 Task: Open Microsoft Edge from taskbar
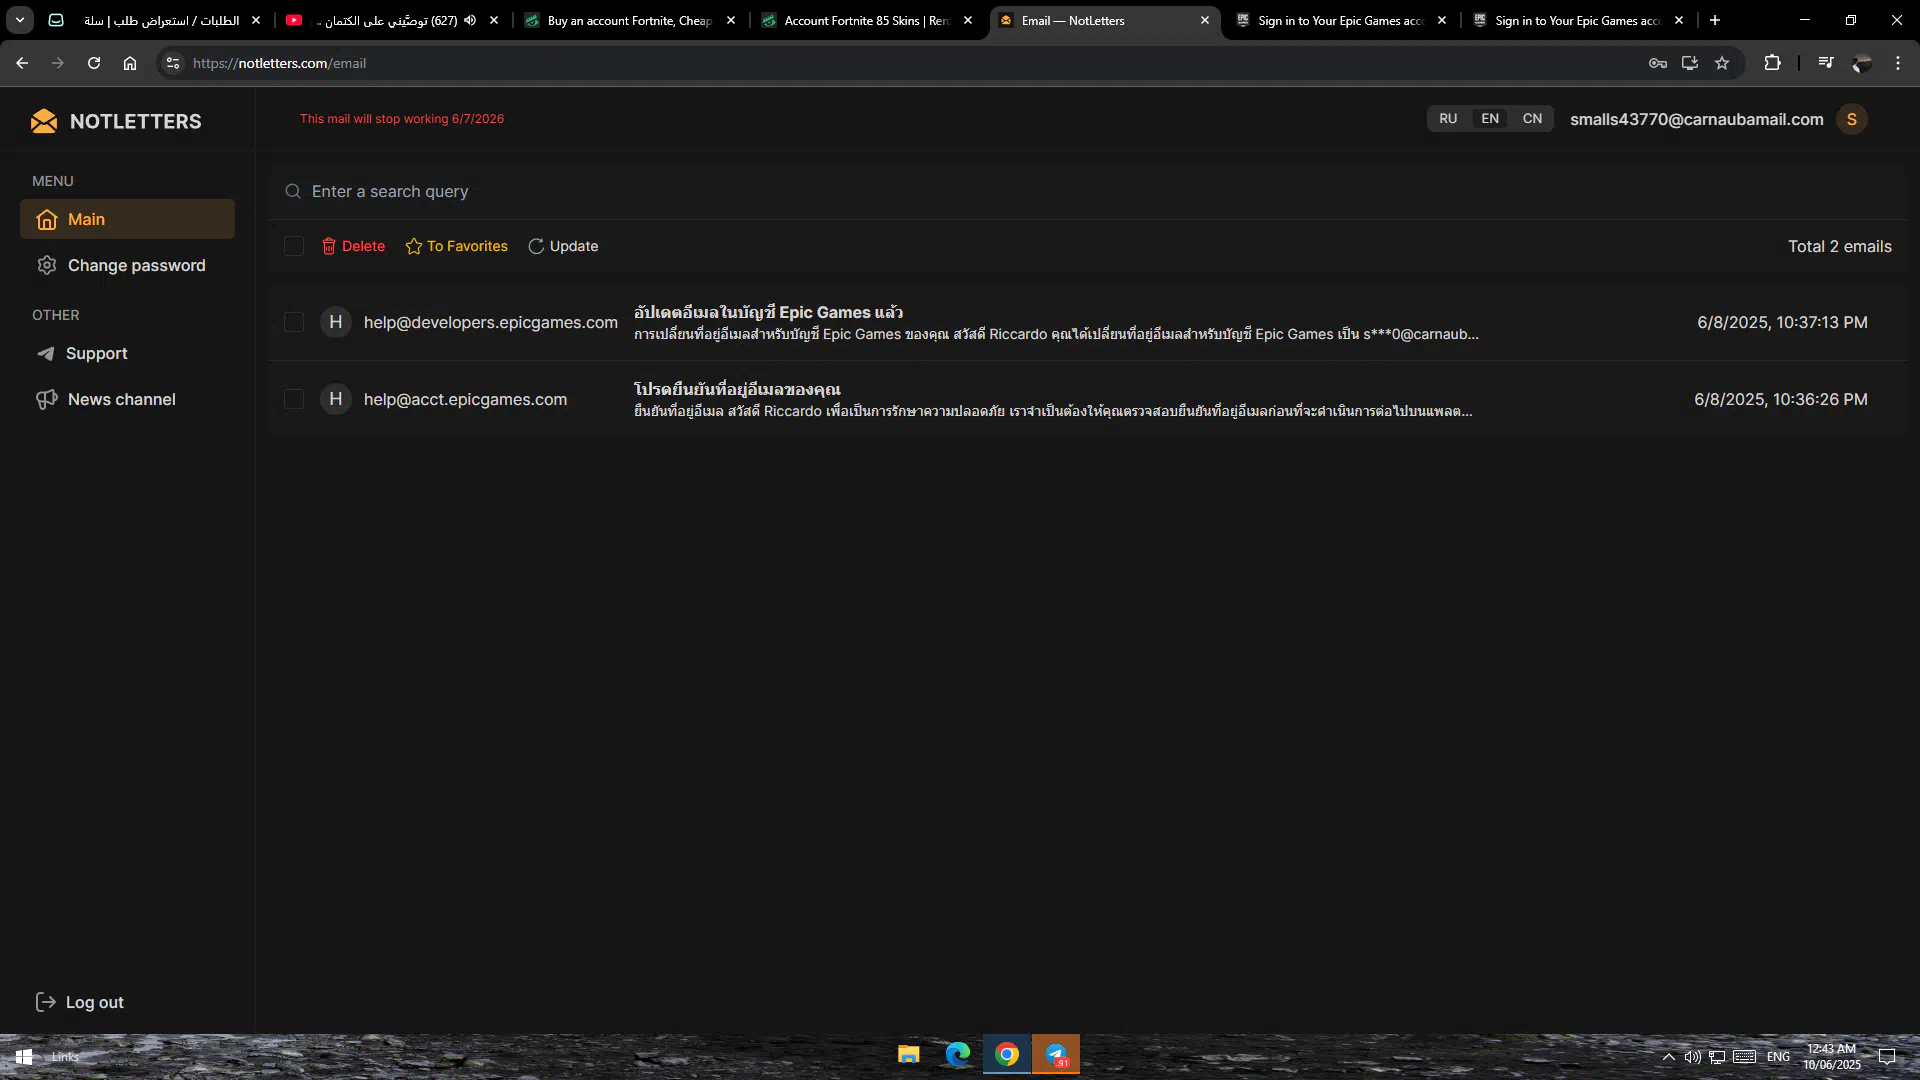(958, 1055)
